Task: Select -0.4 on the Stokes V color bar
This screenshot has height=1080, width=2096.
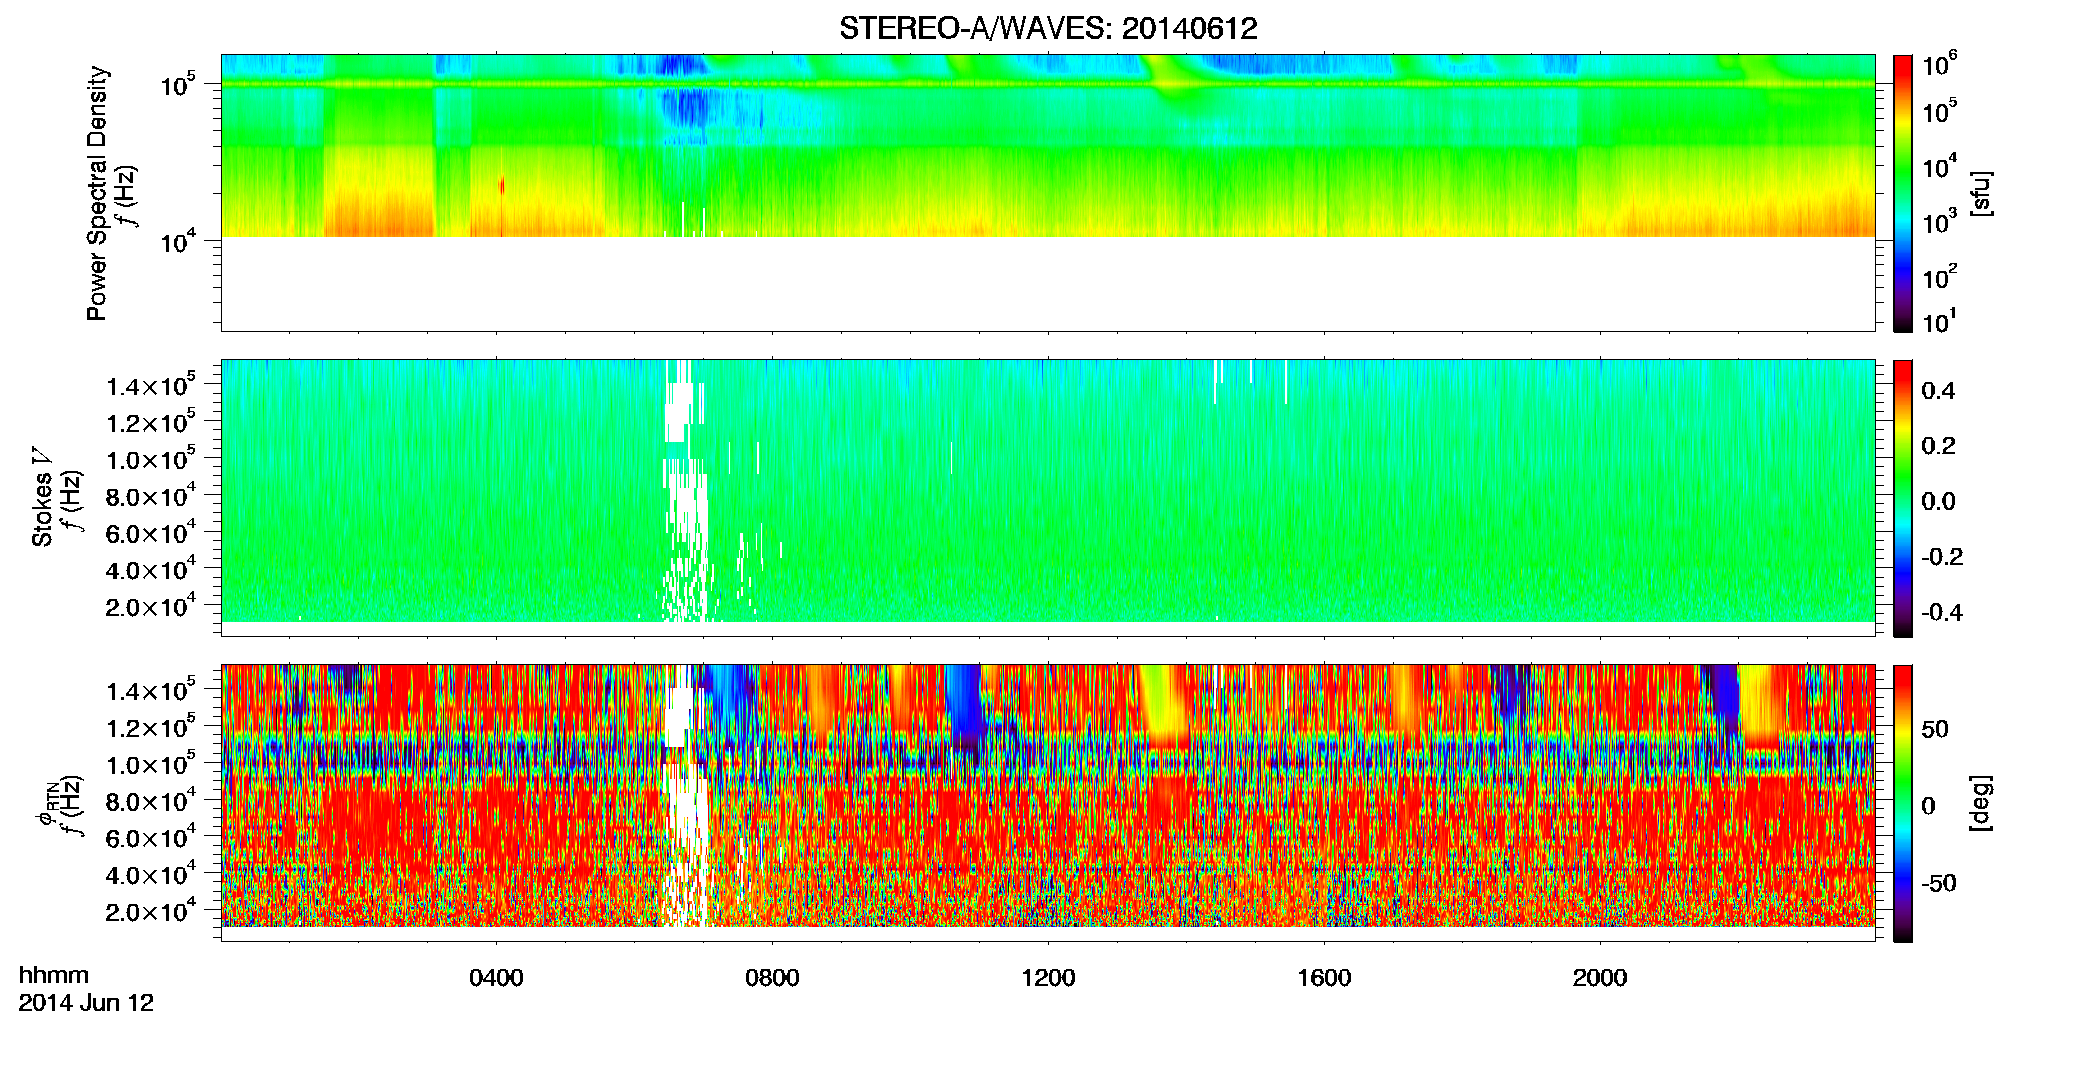Action: 1942,613
